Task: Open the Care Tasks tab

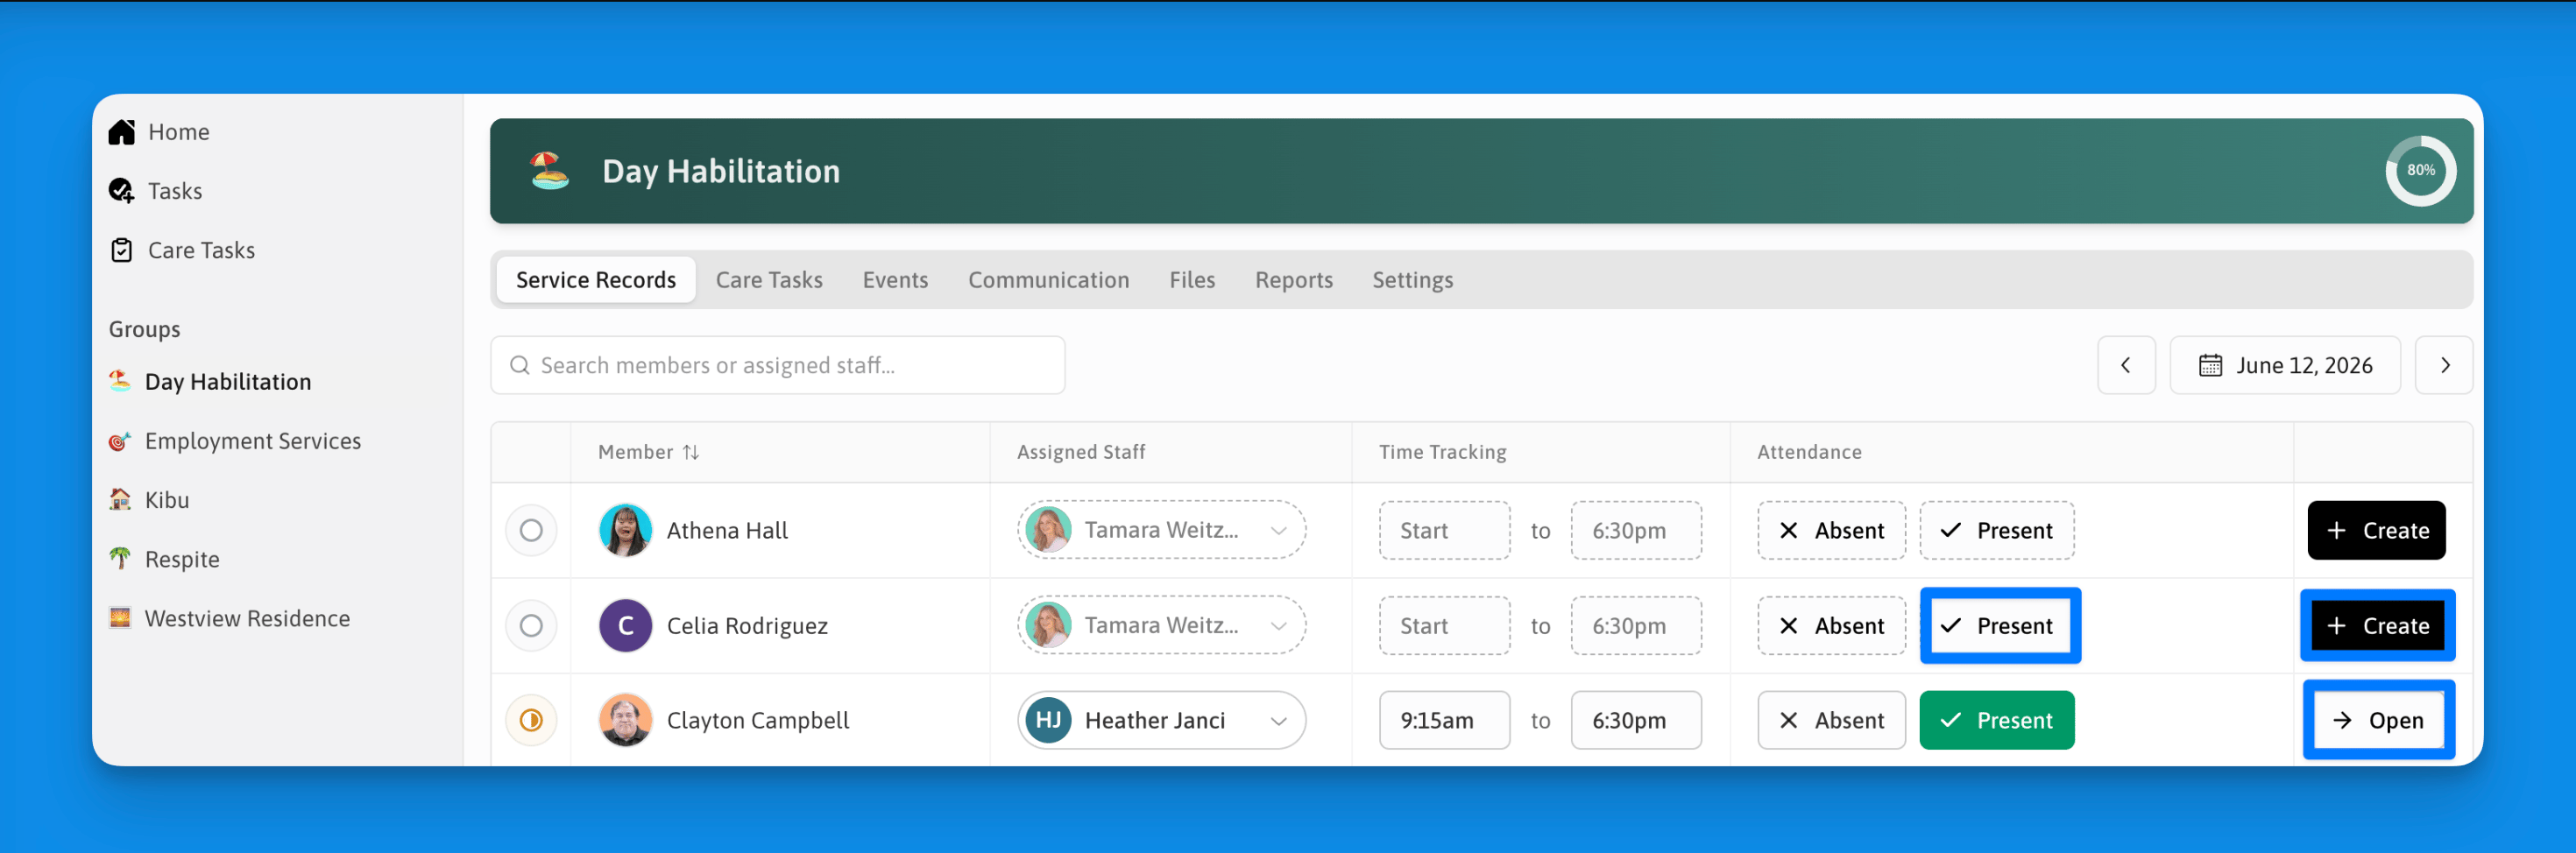Action: [x=769, y=280]
